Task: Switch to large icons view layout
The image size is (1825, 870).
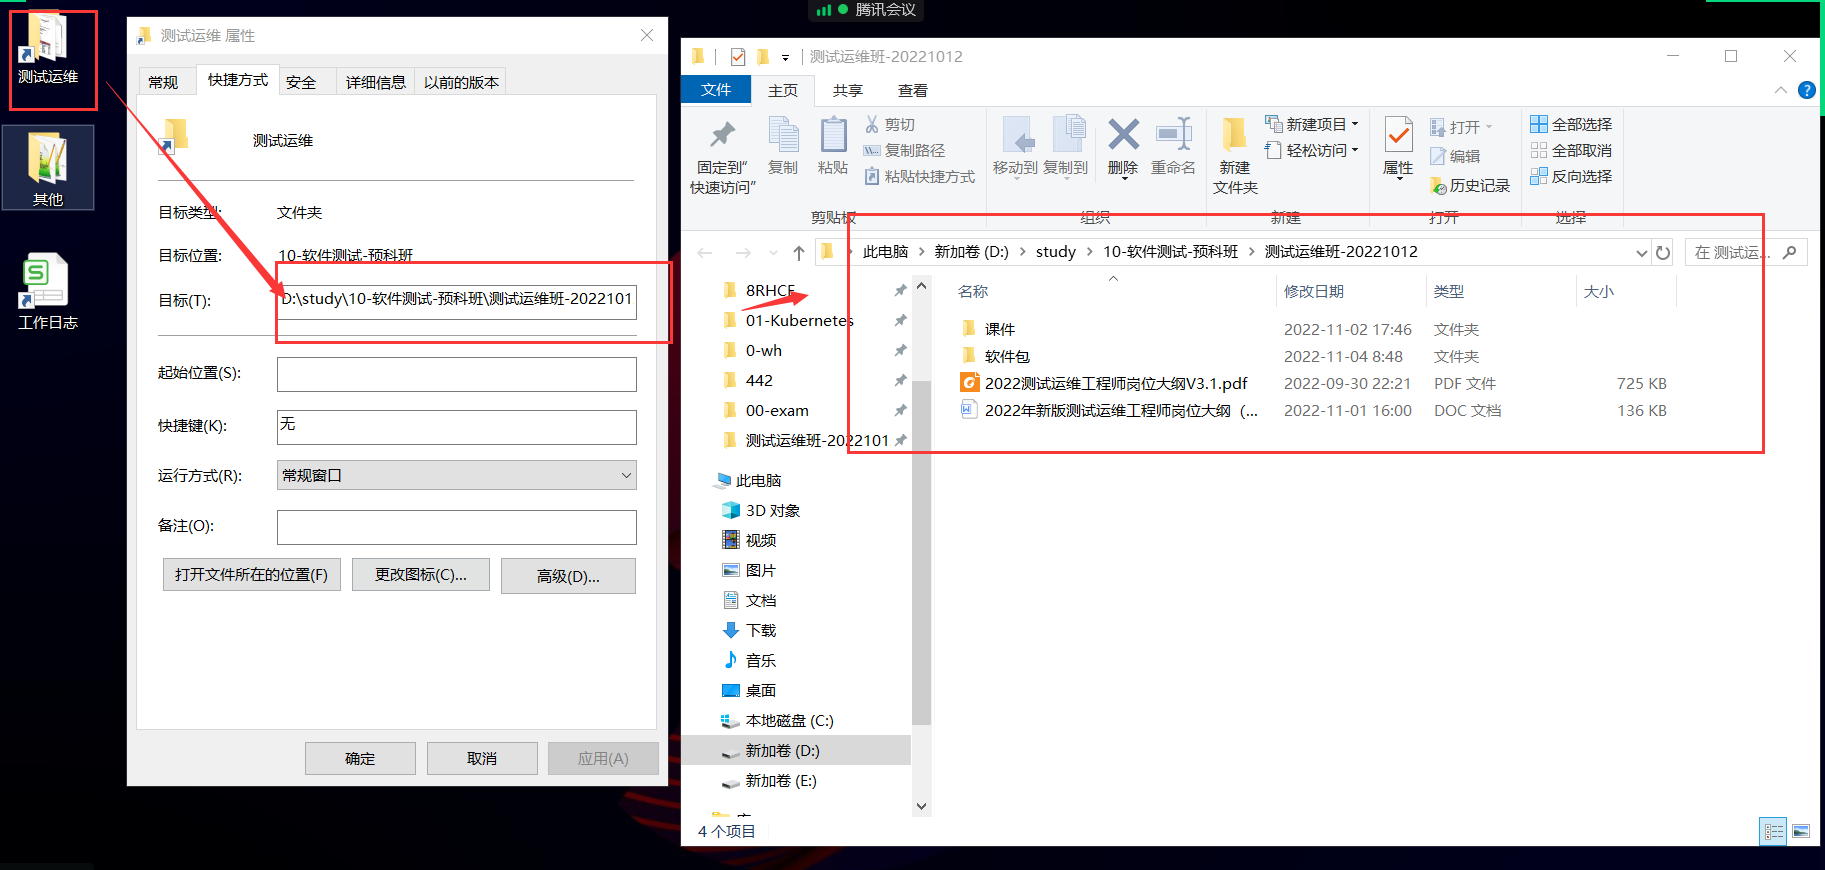Action: (x=1801, y=831)
